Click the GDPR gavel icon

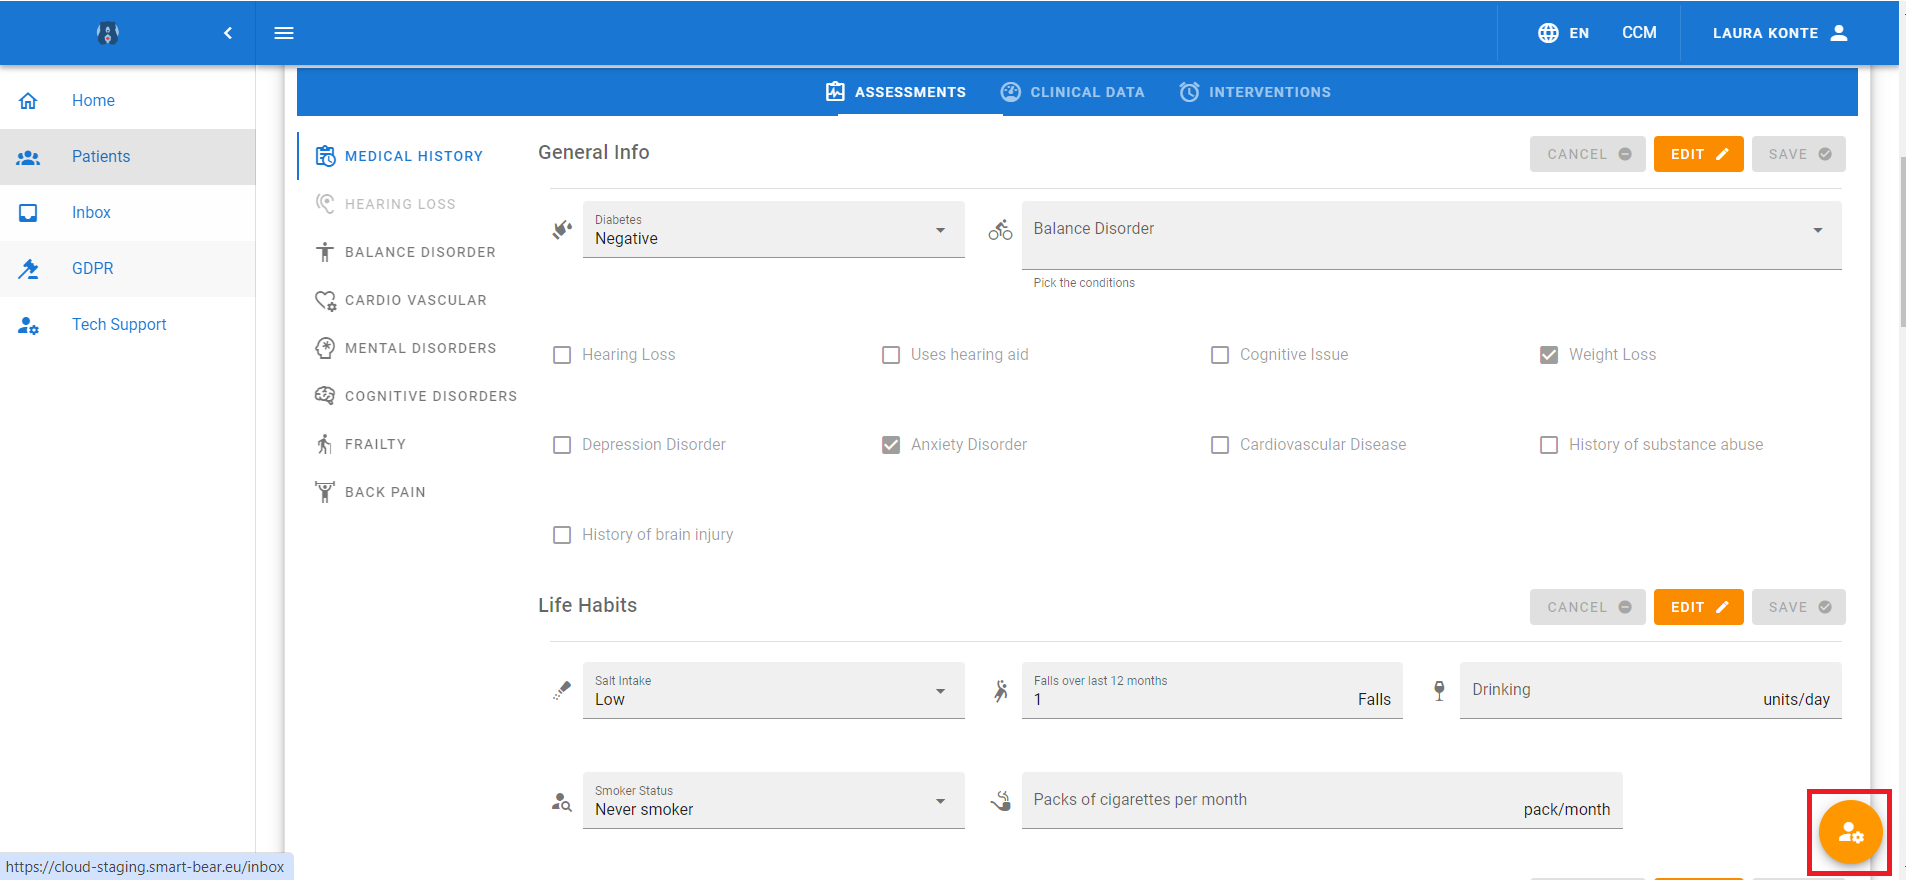point(28,269)
